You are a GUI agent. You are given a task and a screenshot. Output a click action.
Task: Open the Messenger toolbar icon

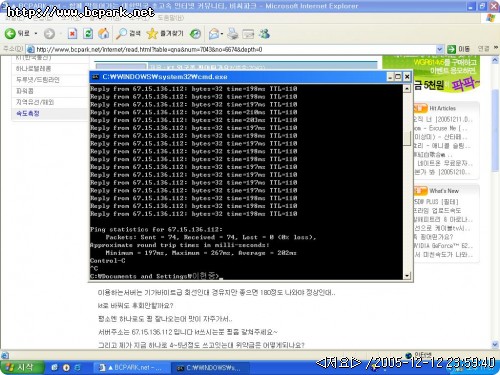(264, 34)
